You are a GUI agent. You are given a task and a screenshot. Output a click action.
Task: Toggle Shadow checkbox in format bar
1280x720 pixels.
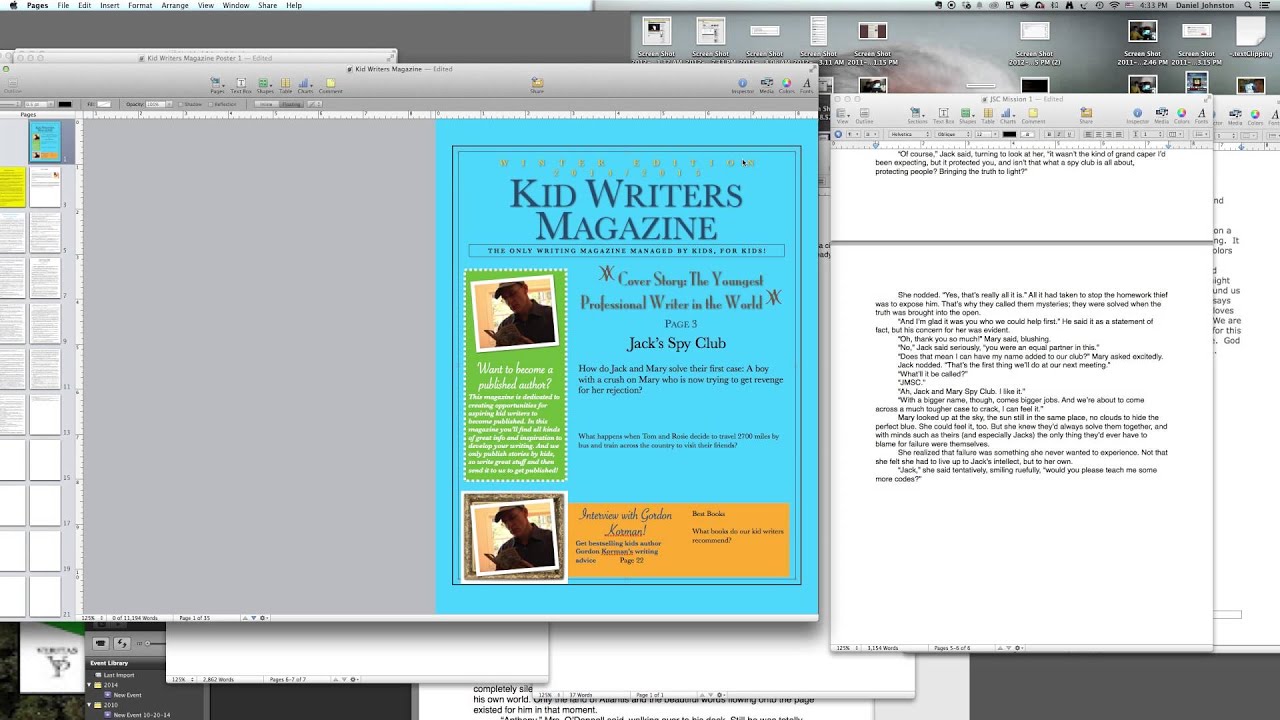tap(190, 104)
